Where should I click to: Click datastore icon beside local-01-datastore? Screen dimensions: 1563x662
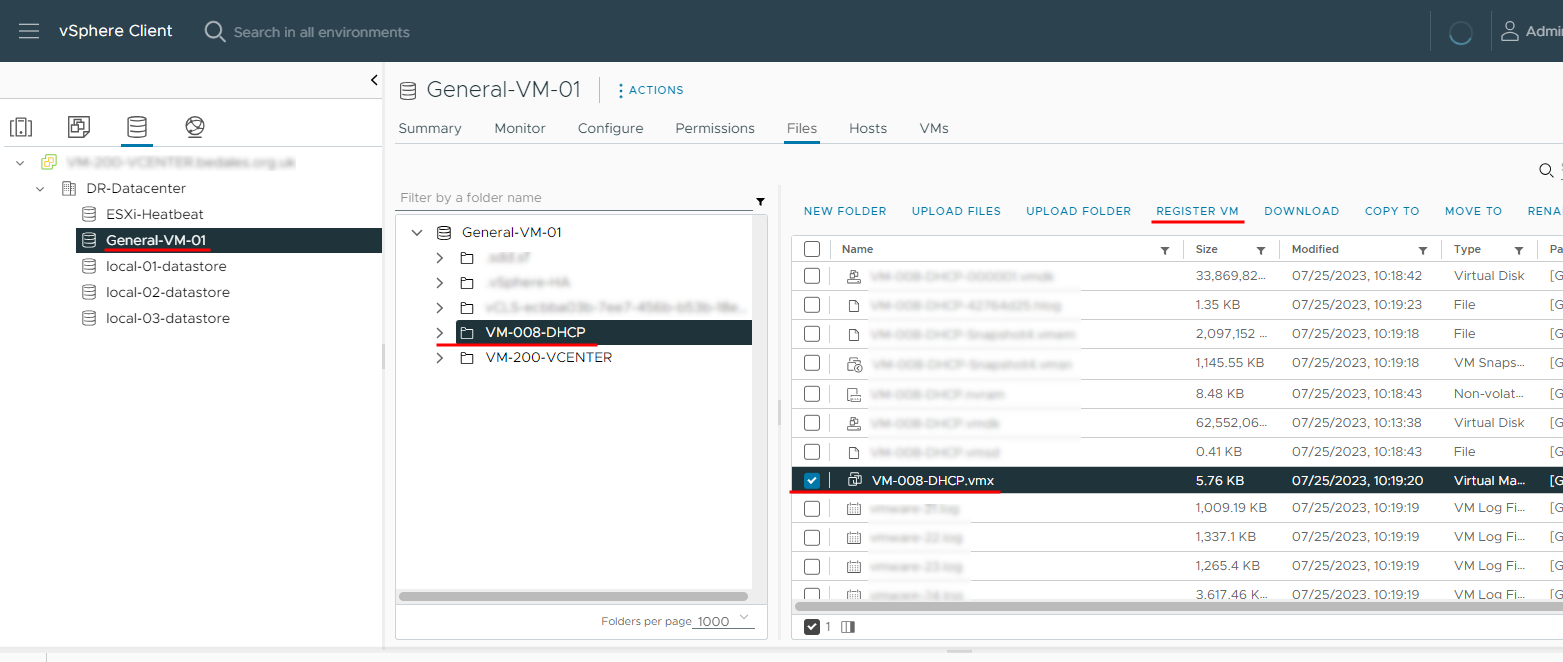click(x=89, y=266)
